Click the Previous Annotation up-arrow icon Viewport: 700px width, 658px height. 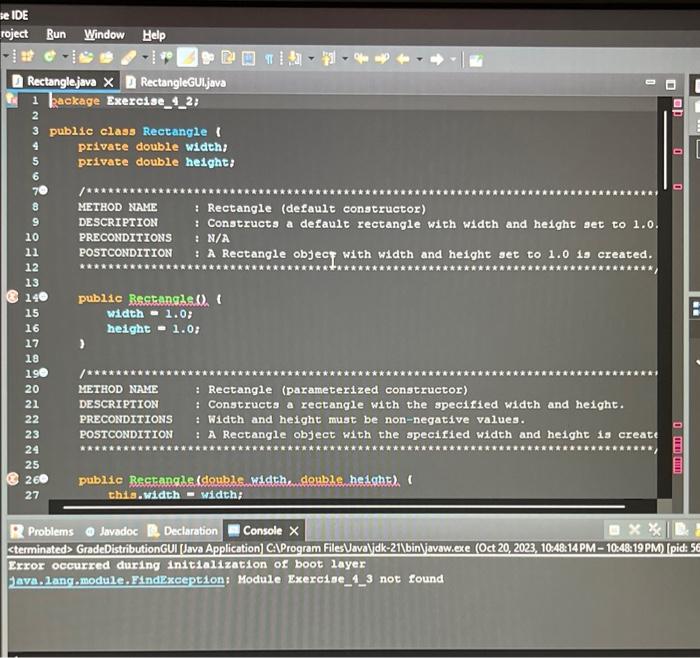pyautogui.click(x=329, y=58)
